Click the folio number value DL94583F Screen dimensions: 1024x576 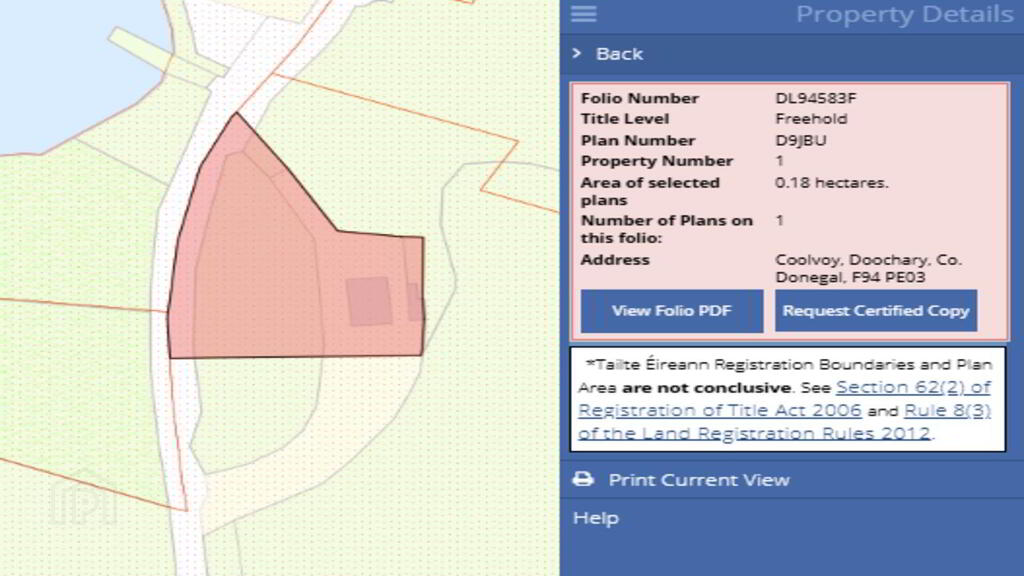(x=816, y=98)
